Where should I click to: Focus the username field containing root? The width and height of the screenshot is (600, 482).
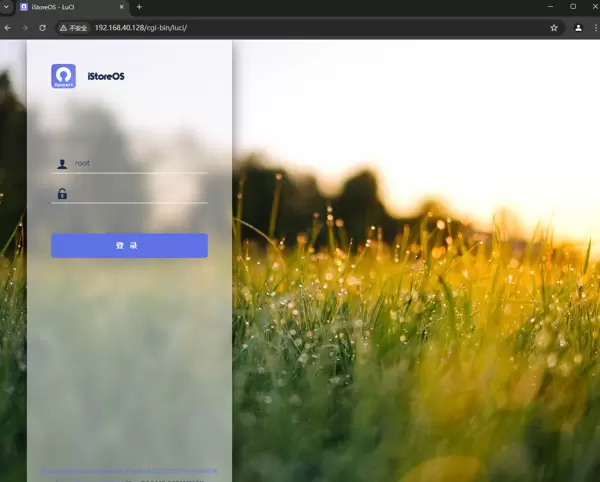(138, 163)
